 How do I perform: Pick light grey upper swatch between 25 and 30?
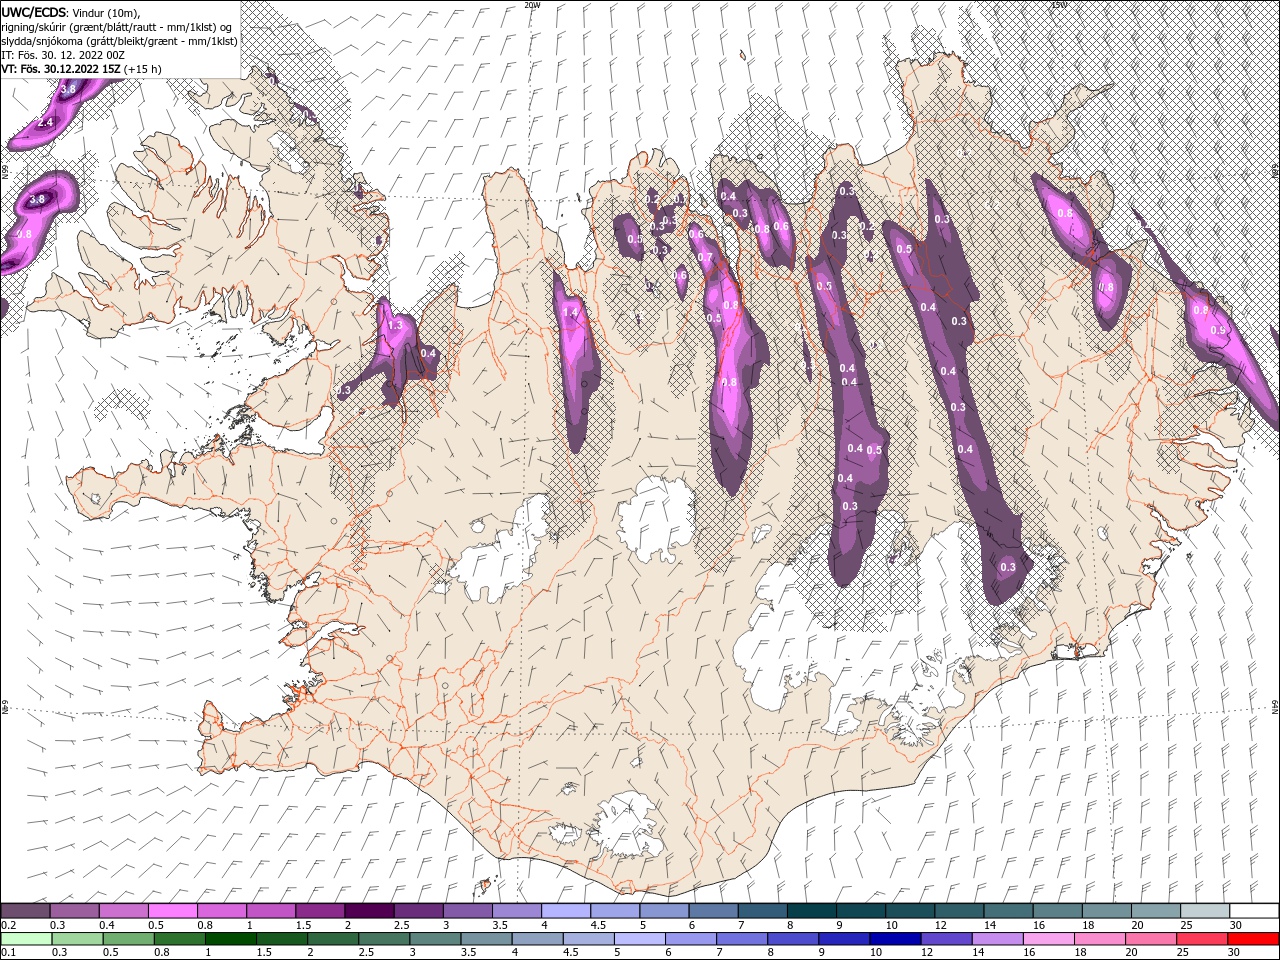click(x=1204, y=911)
